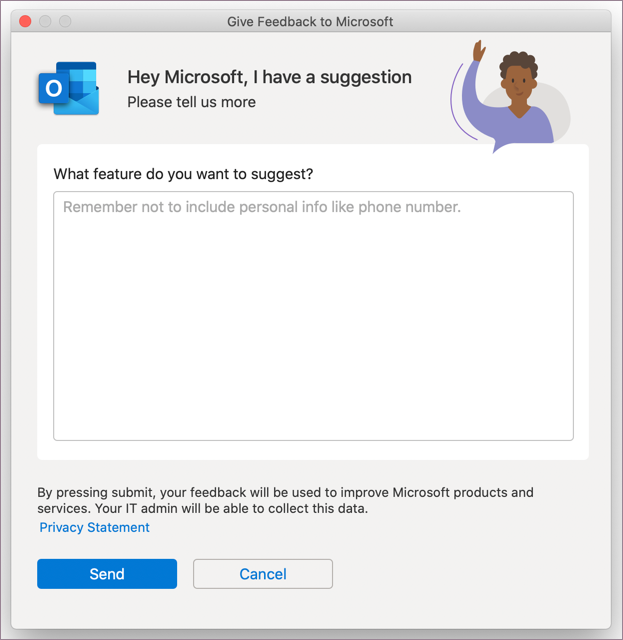623x640 pixels.
Task: Focus the feature suggestion text box
Action: click(x=313, y=316)
